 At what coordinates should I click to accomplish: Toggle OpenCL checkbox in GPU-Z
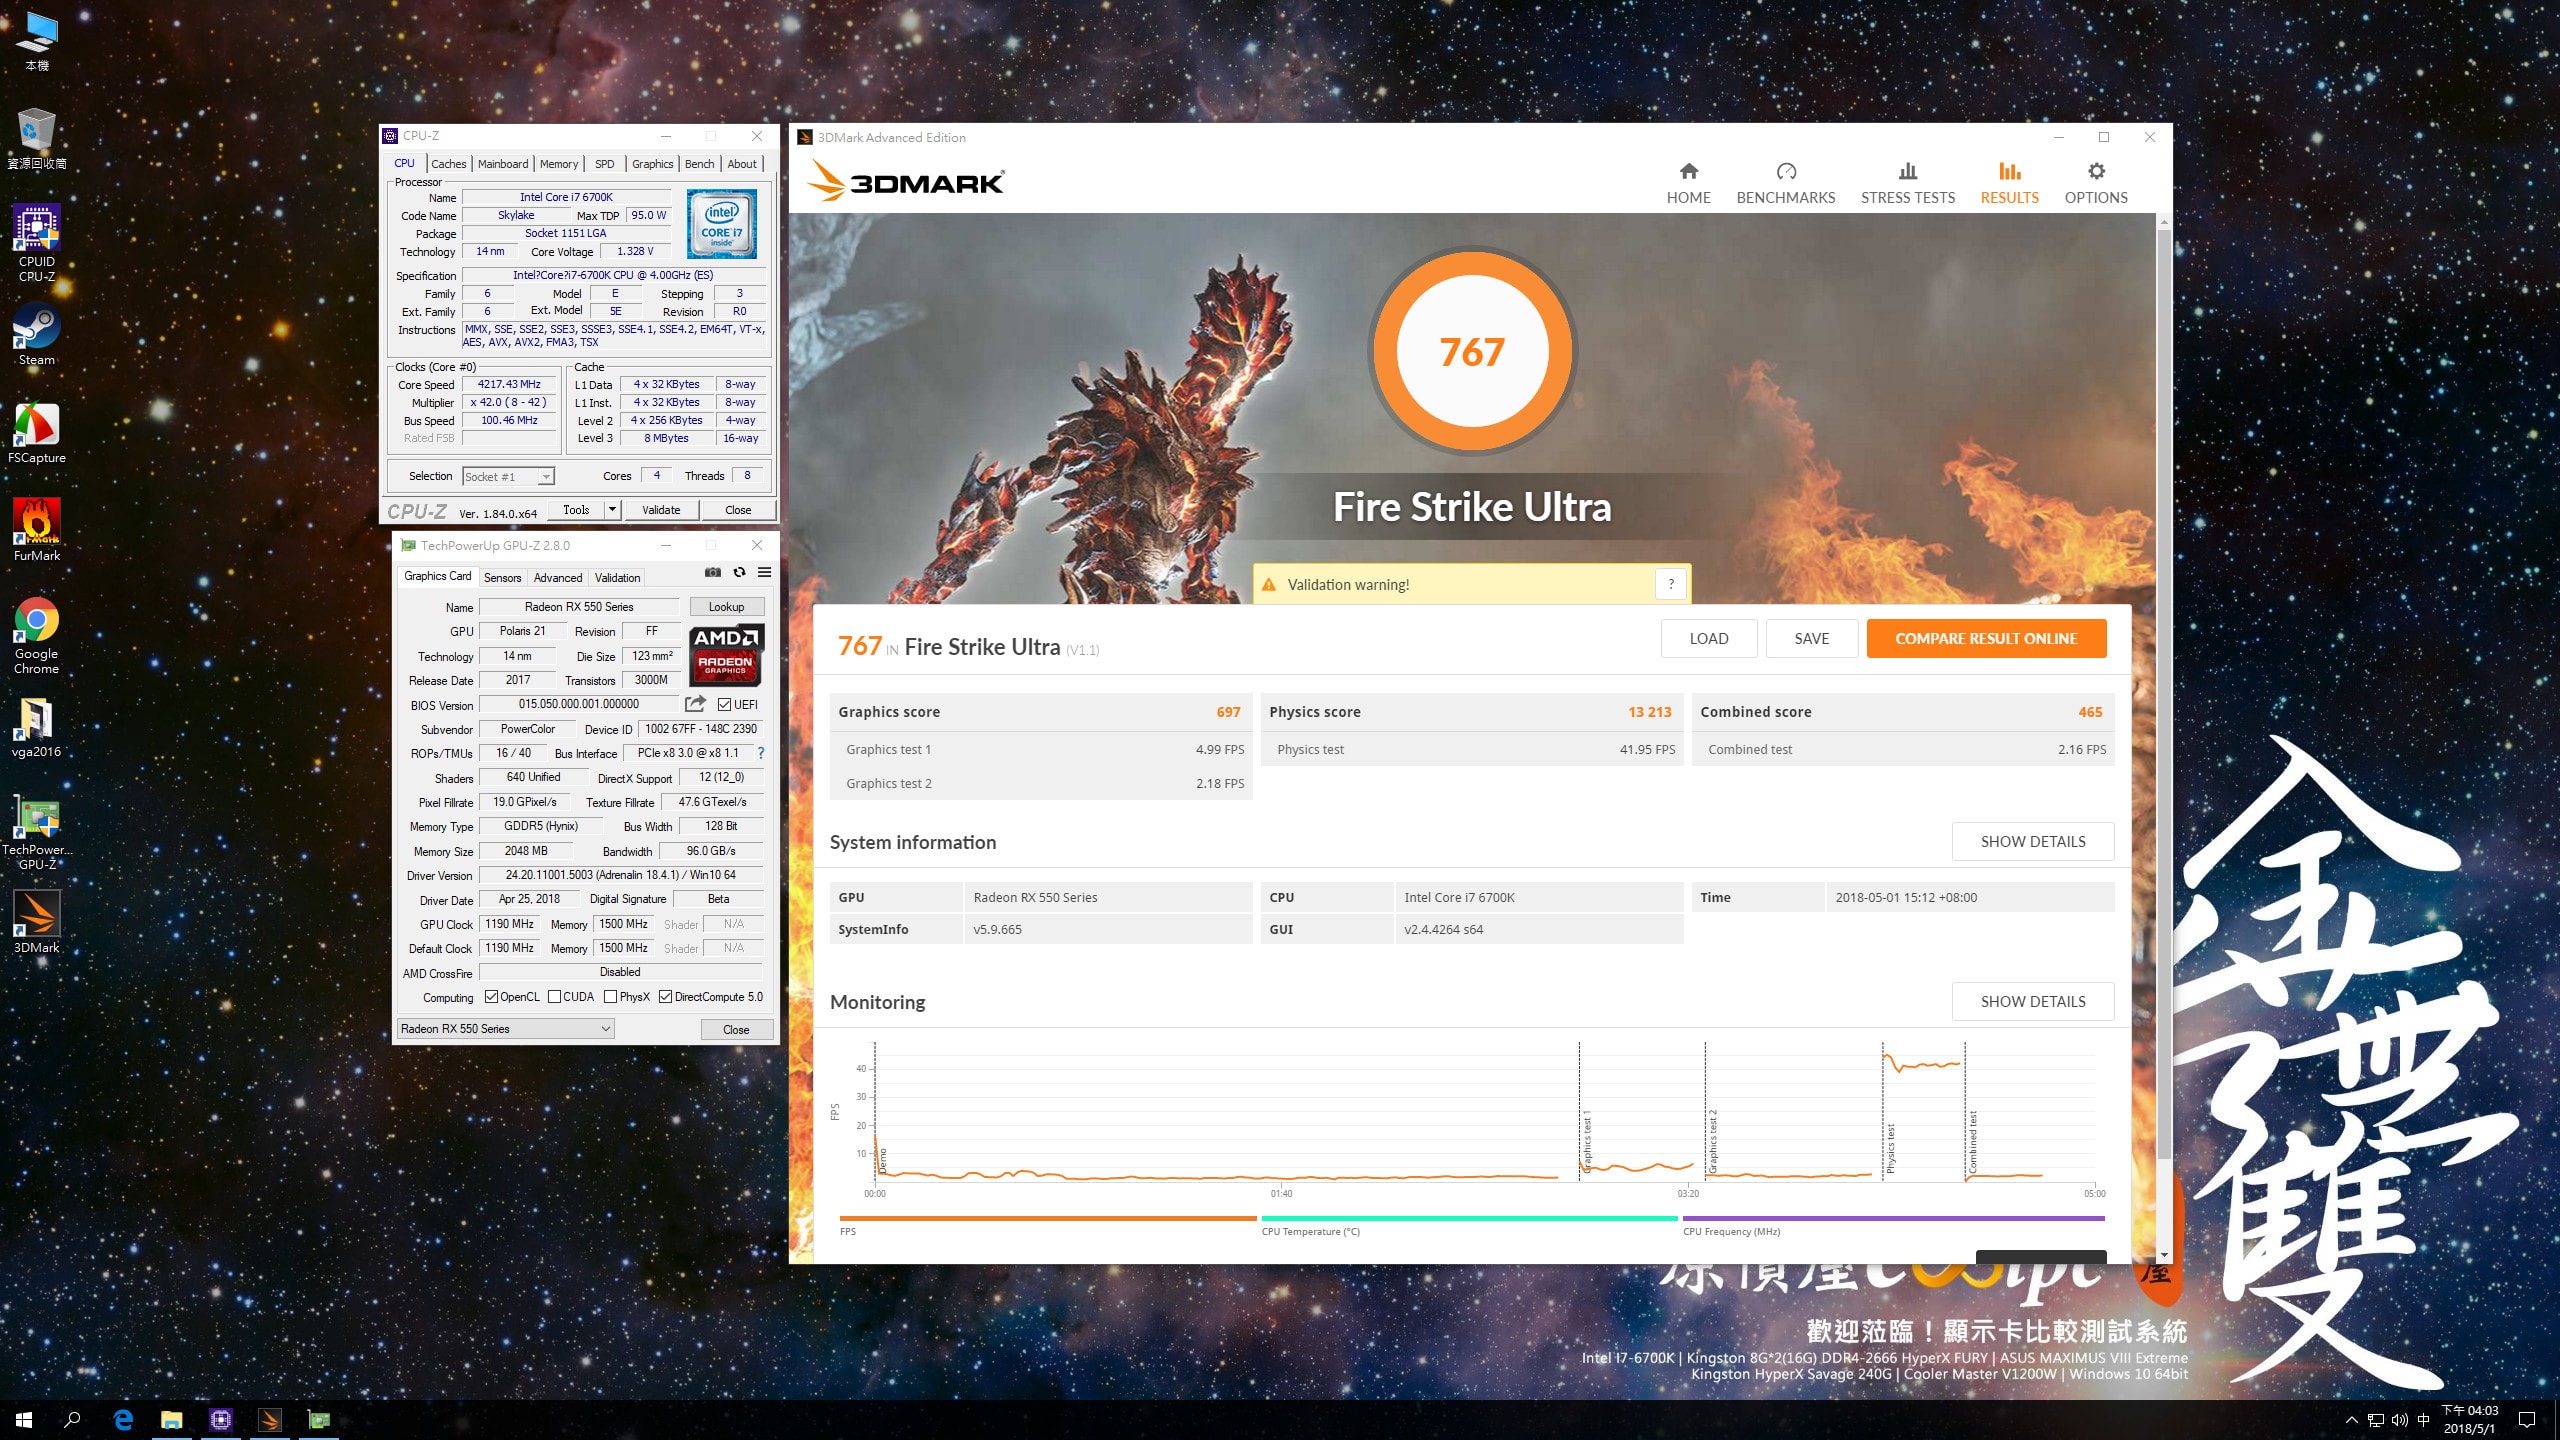491,997
